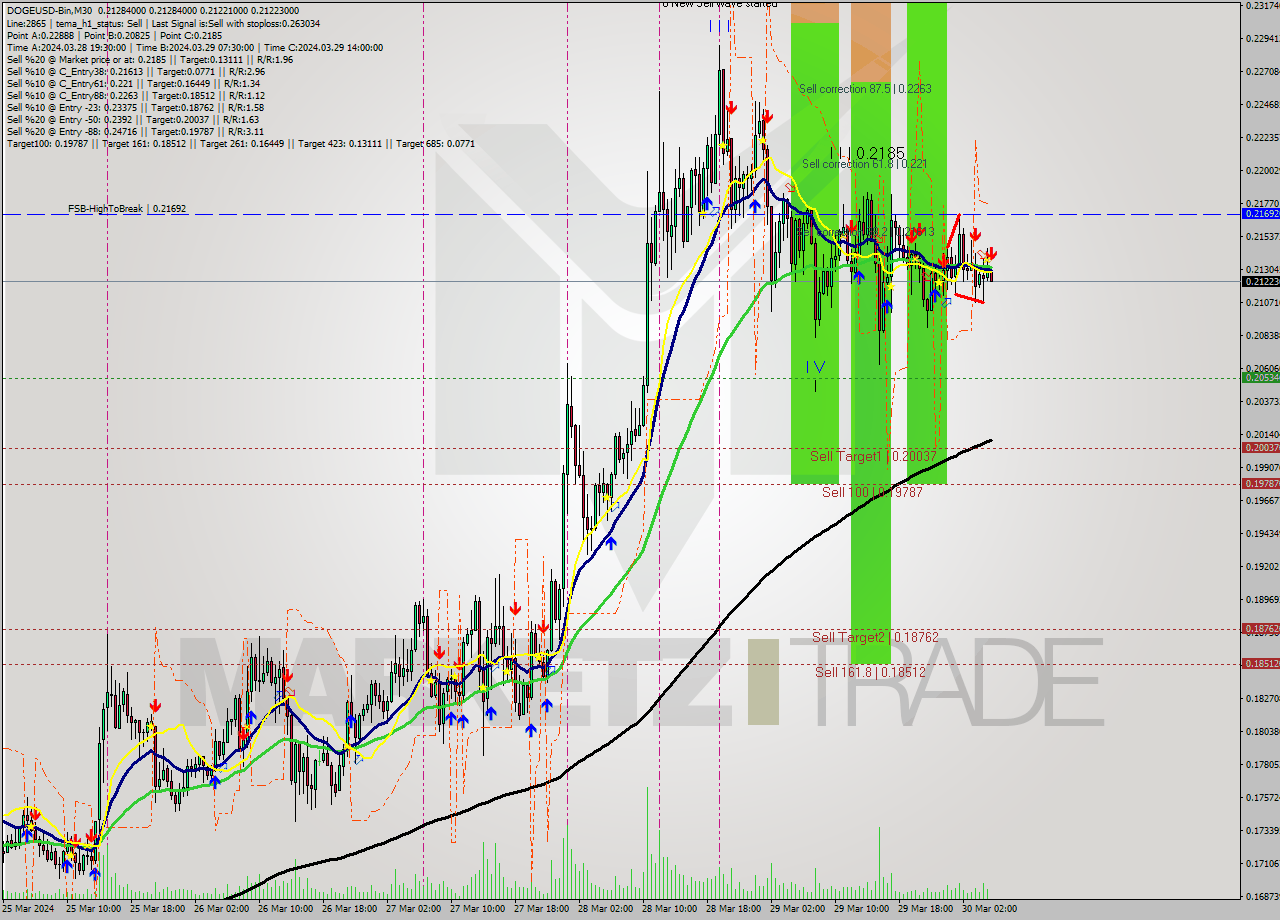Click the '26 Mar 02:00' time axis label
Image resolution: width=1280 pixels, height=920 pixels.
[221, 909]
